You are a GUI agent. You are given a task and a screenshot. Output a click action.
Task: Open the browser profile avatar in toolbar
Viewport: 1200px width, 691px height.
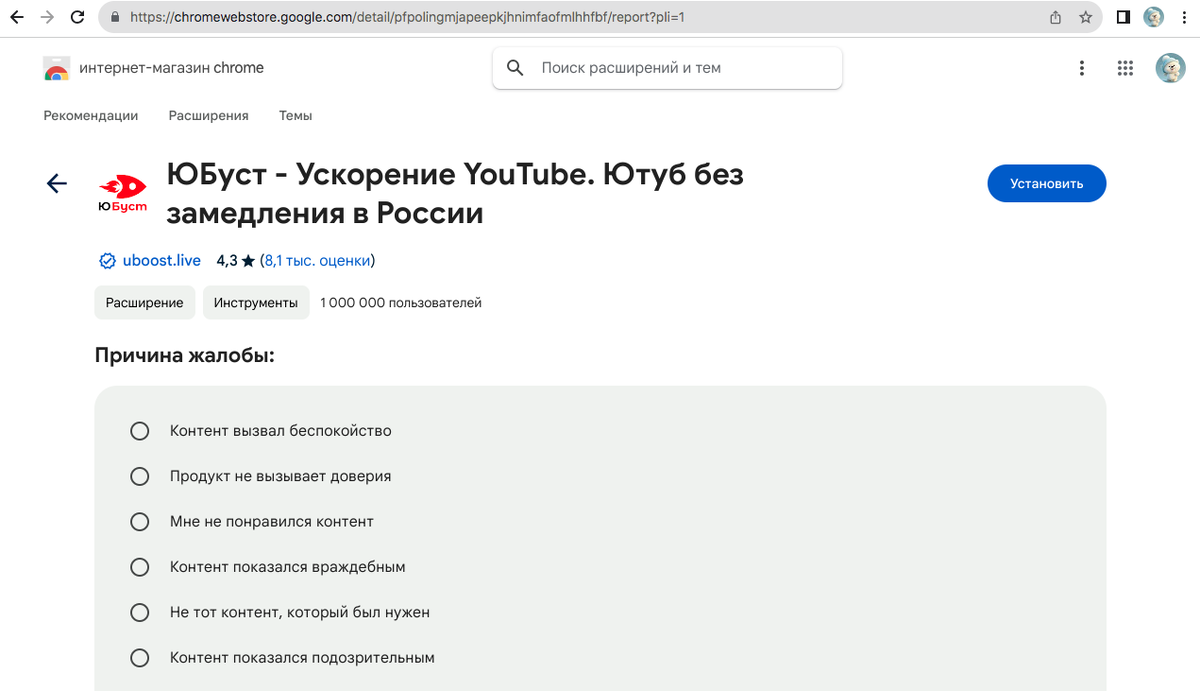click(x=1154, y=17)
